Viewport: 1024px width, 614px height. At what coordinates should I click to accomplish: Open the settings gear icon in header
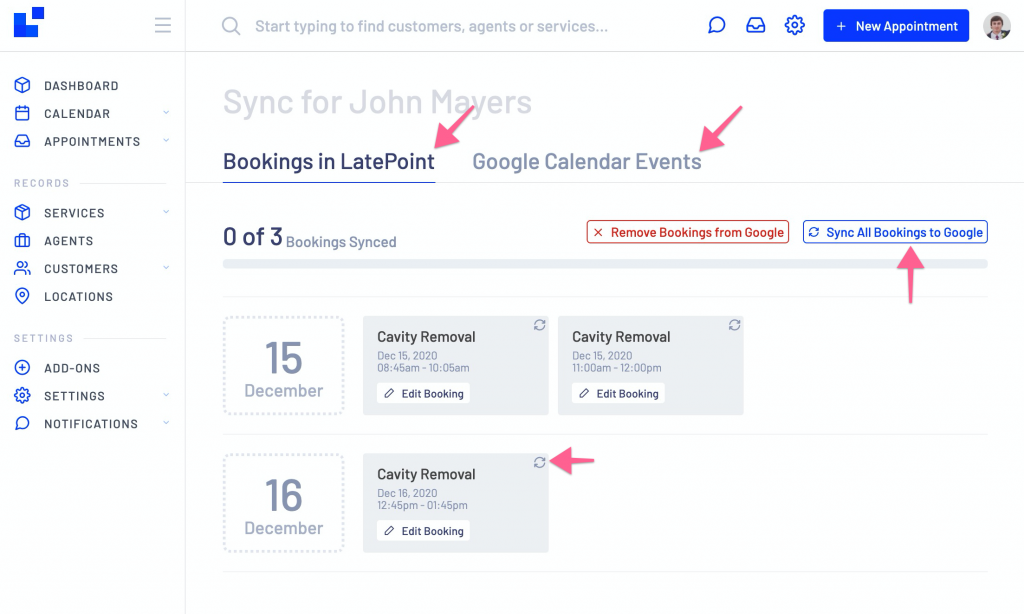[x=795, y=25]
